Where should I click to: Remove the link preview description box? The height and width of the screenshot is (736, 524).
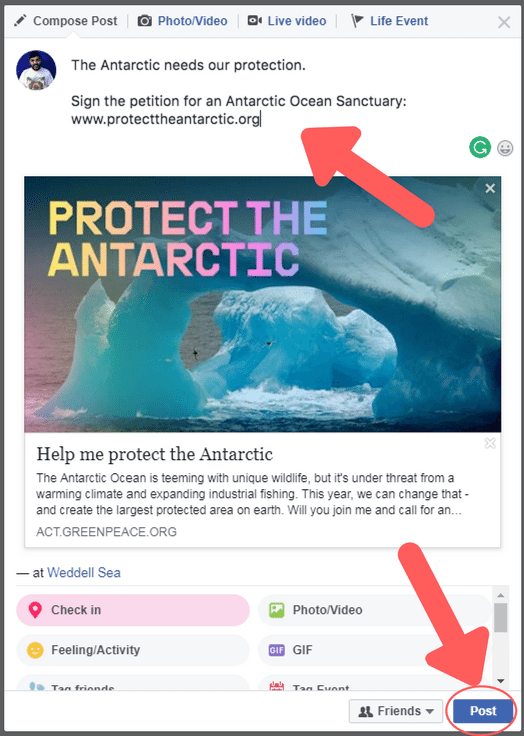490,443
